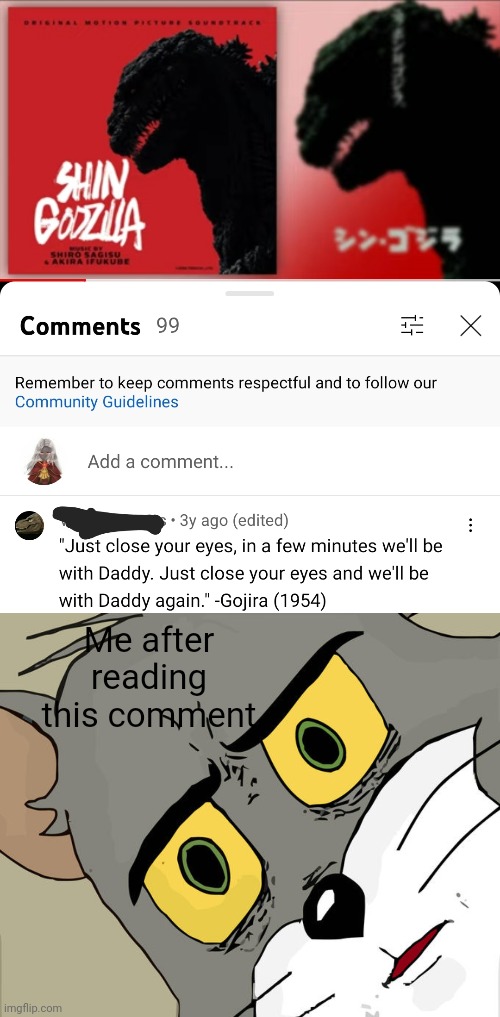500x1017 pixels.
Task: Close the Comments panel
Action: pos(470,326)
